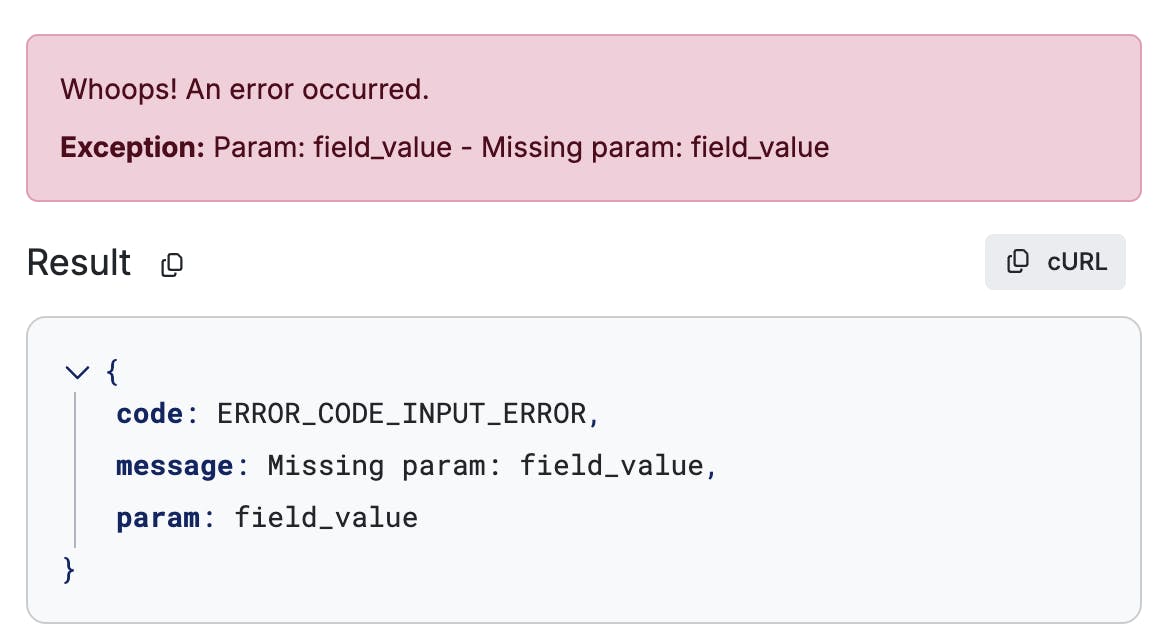This screenshot has height=638, width=1166.
Task: Select the "message" key in JSON
Action: (x=175, y=466)
